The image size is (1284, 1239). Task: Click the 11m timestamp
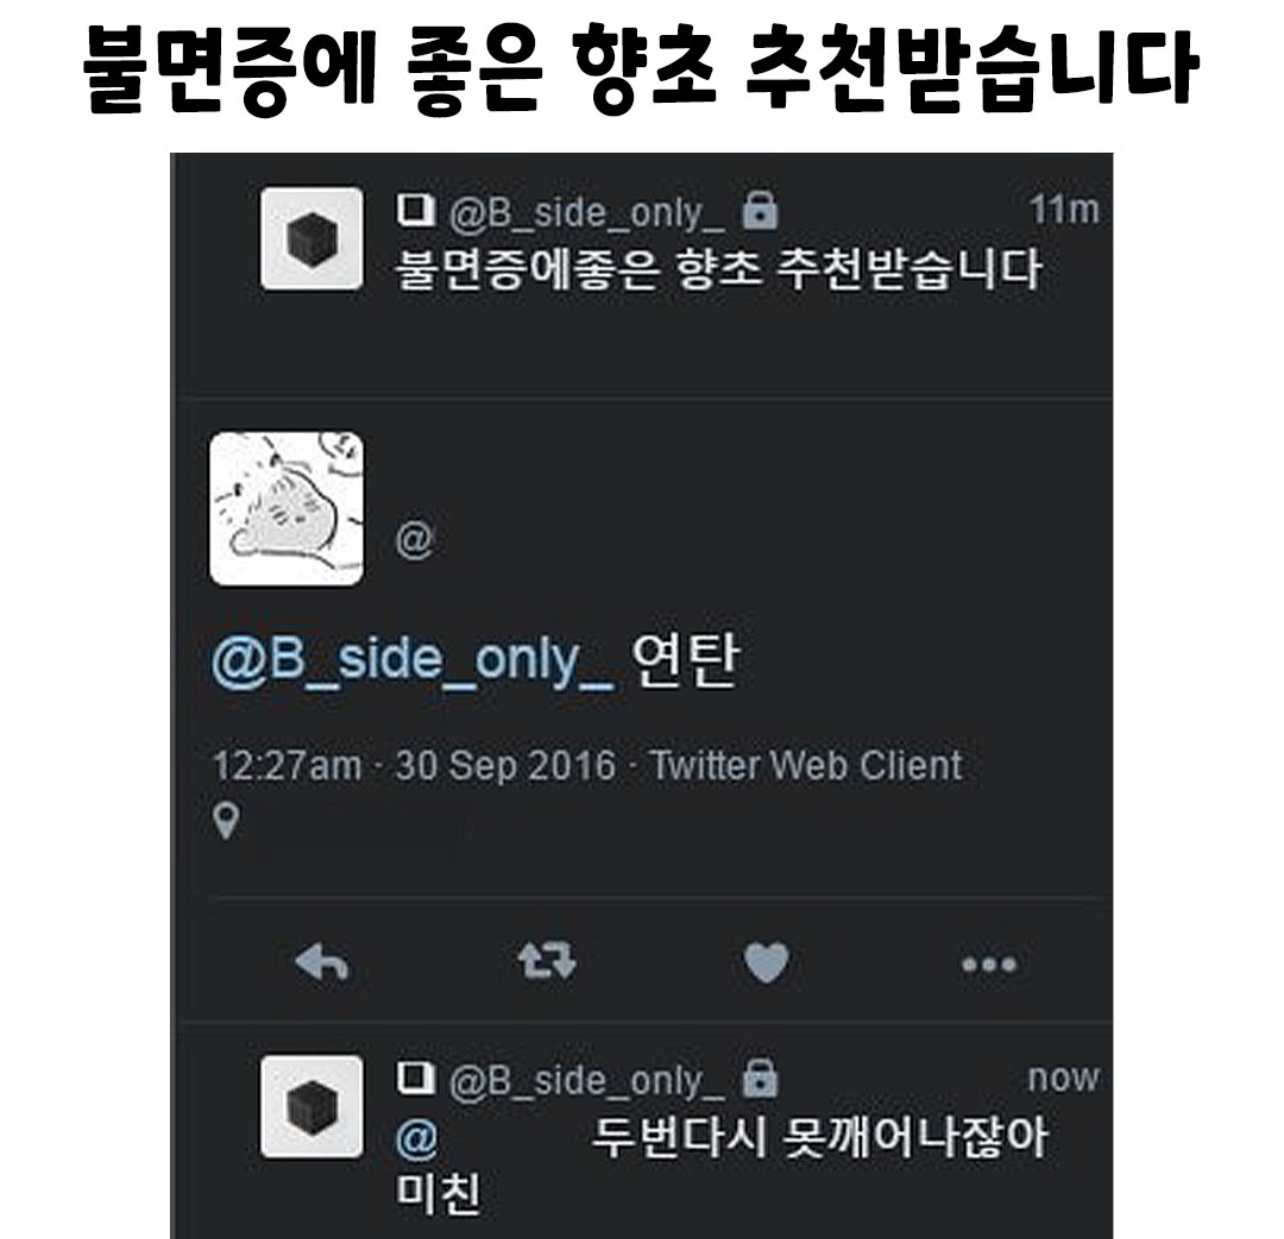point(1064,210)
